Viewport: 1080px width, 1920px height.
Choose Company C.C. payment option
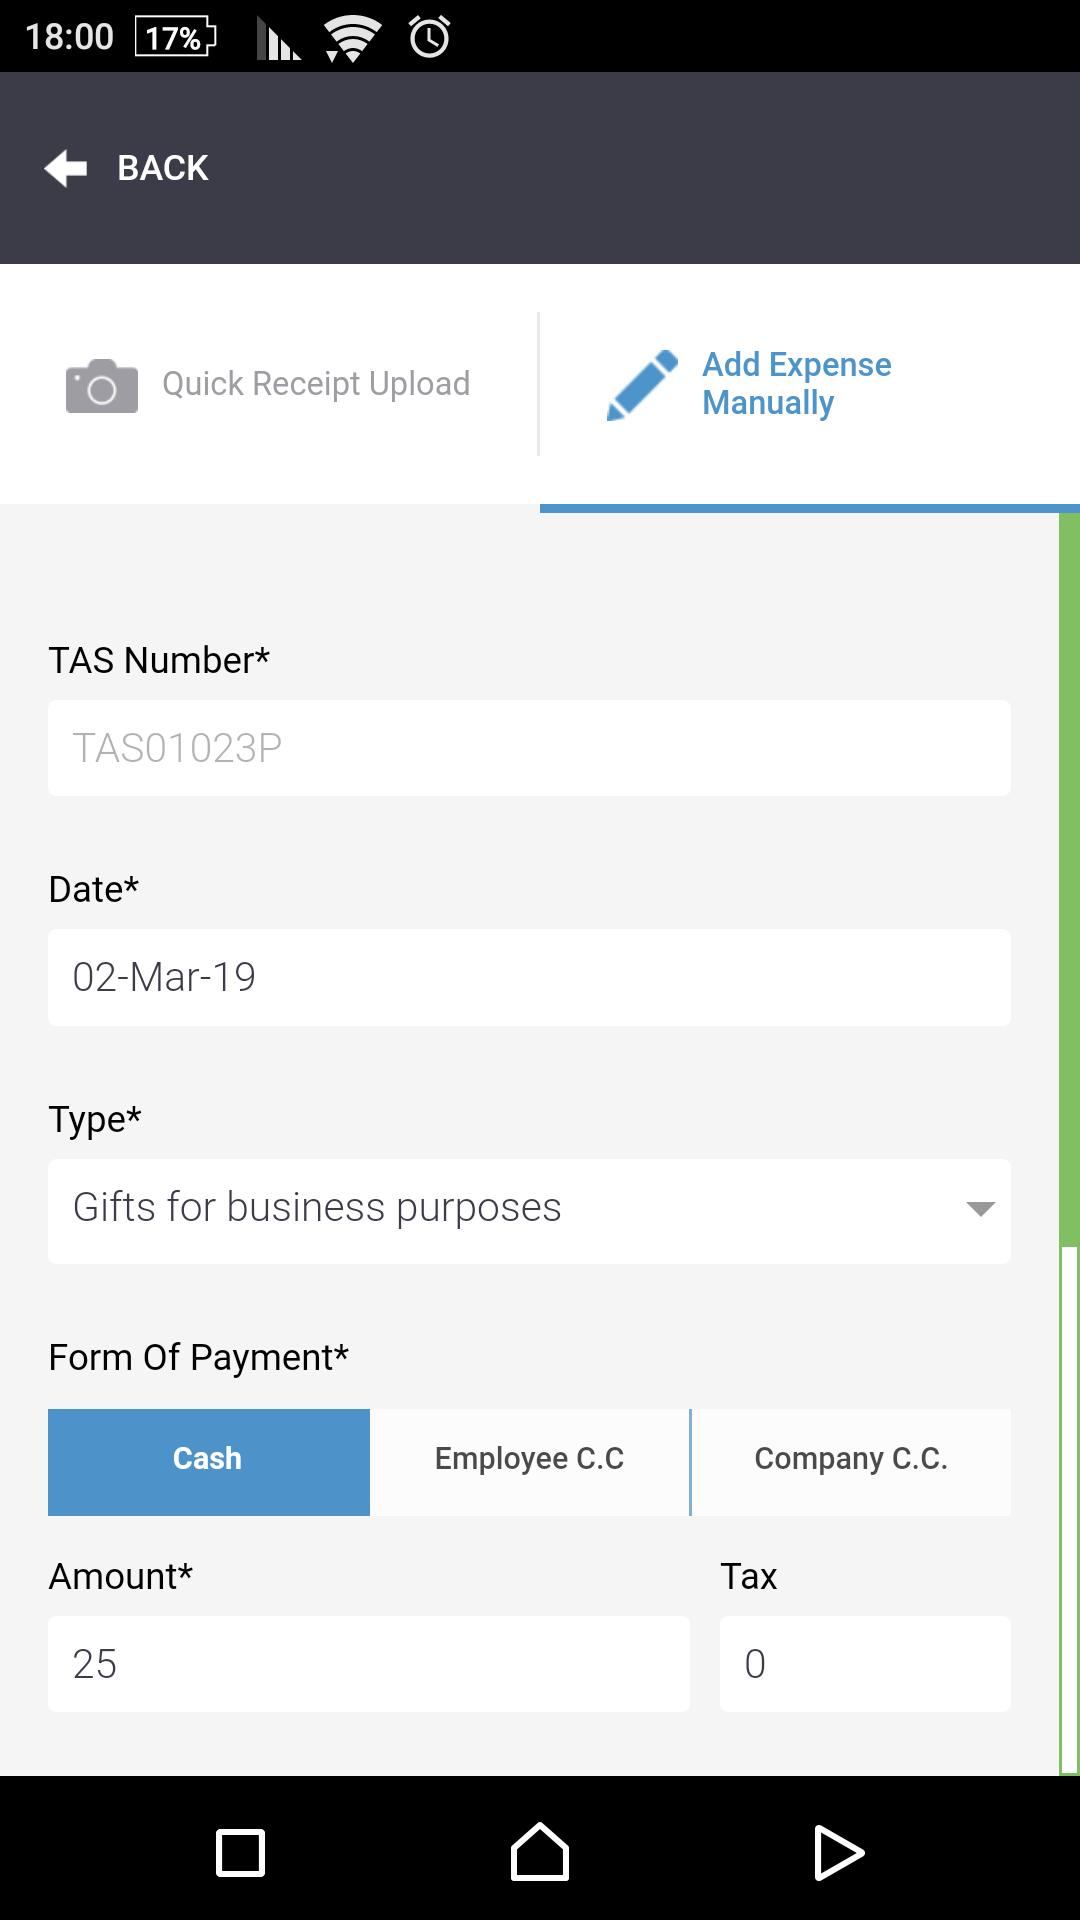coord(851,1461)
